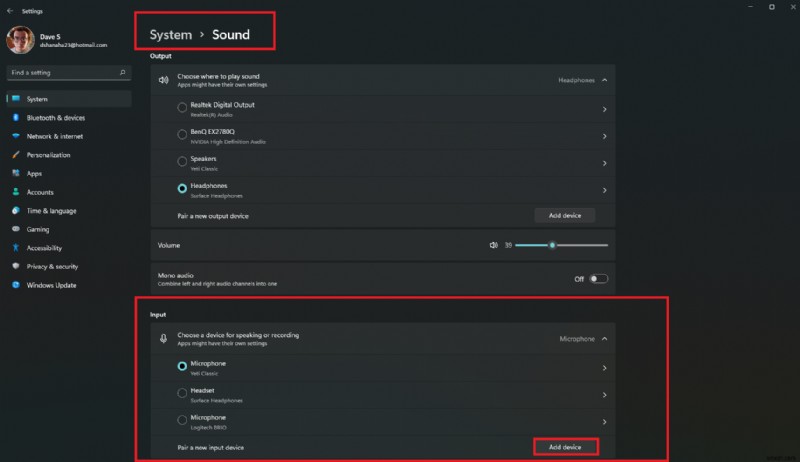Click the Privacy & security shield icon
This screenshot has height=462, width=800.
coord(16,266)
